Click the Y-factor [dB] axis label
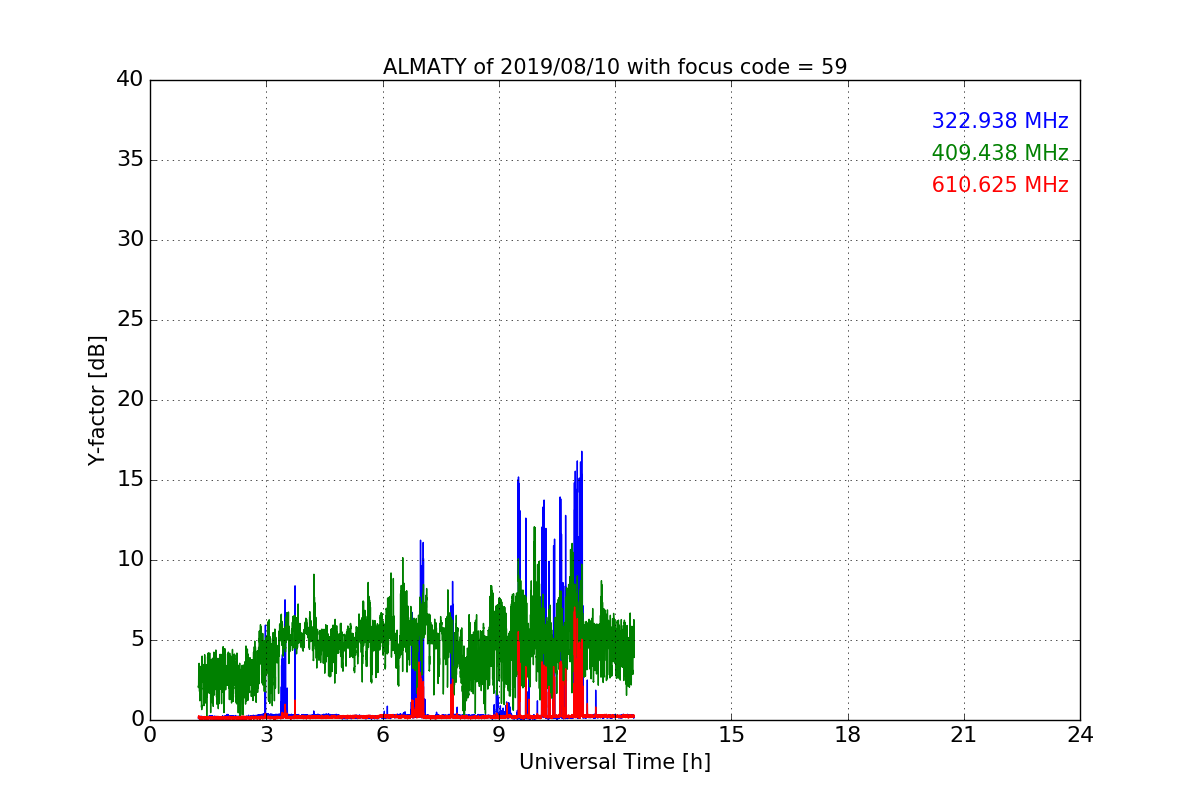 tap(97, 400)
